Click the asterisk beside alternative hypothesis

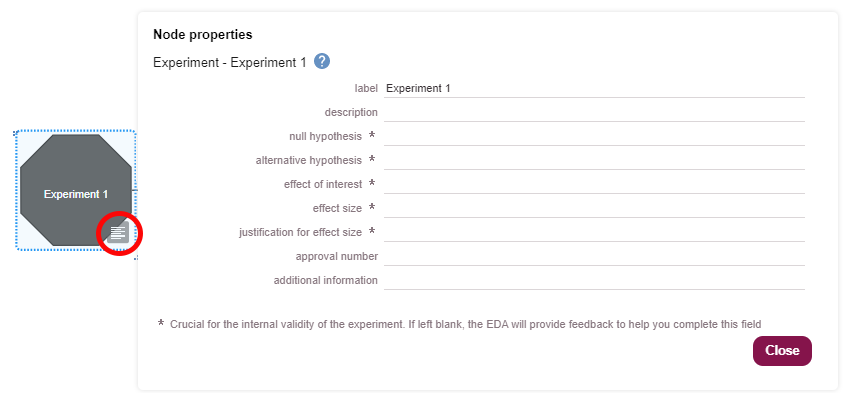point(372,159)
